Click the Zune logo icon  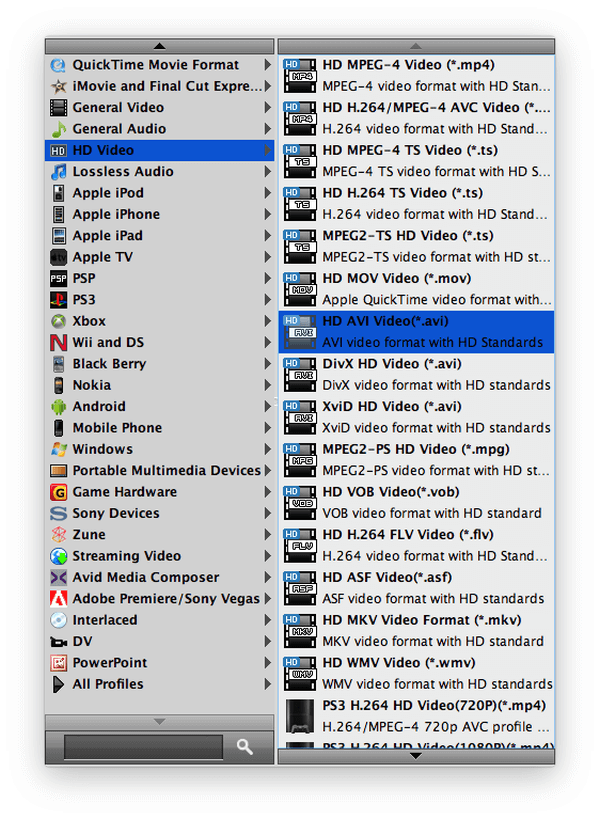coord(58,535)
